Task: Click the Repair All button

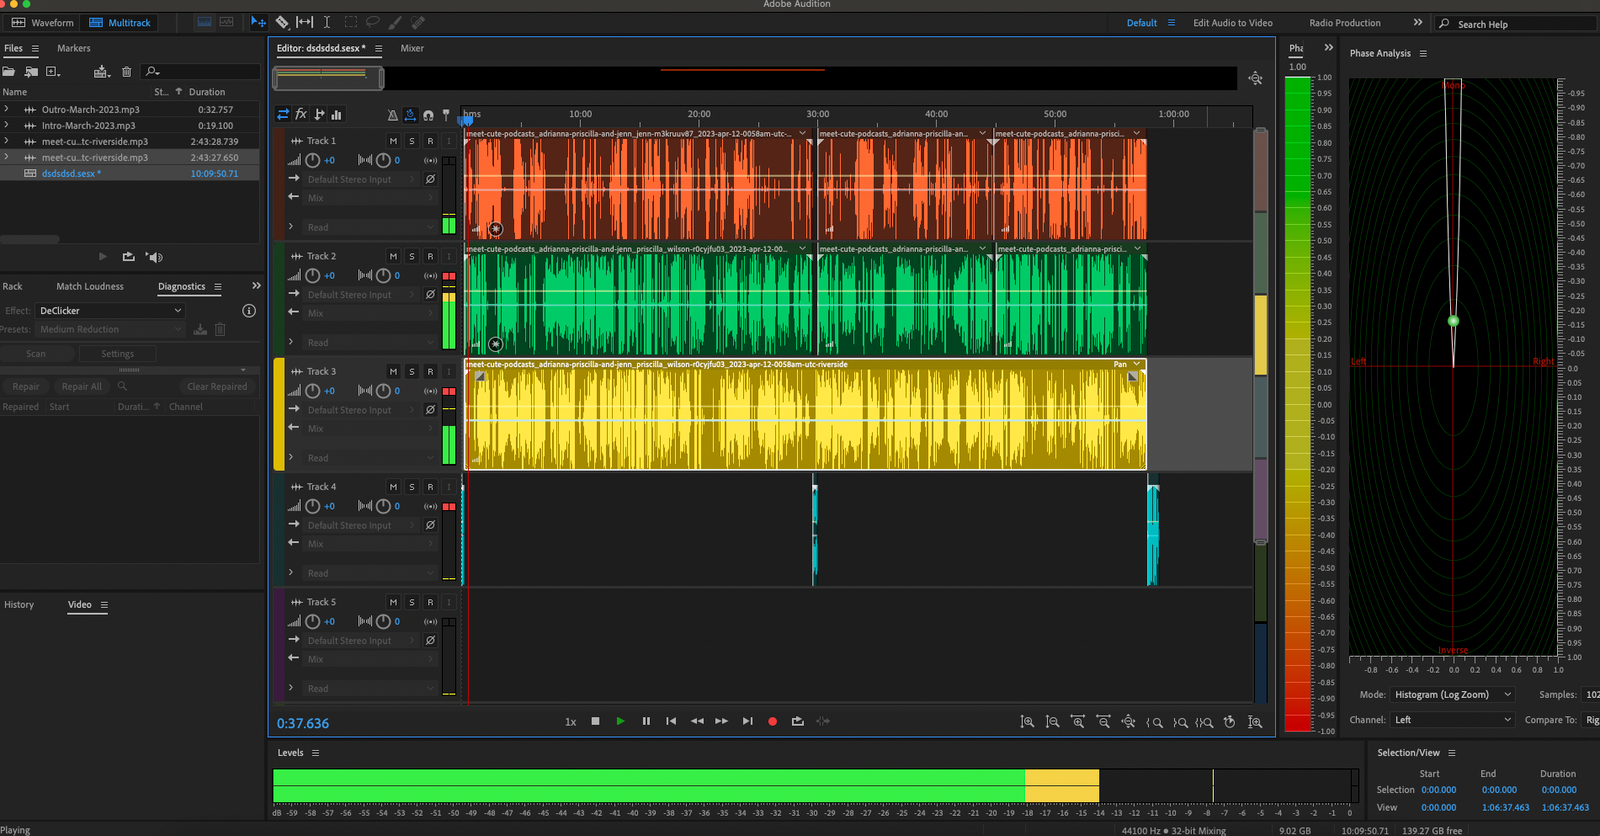Action: (x=81, y=386)
